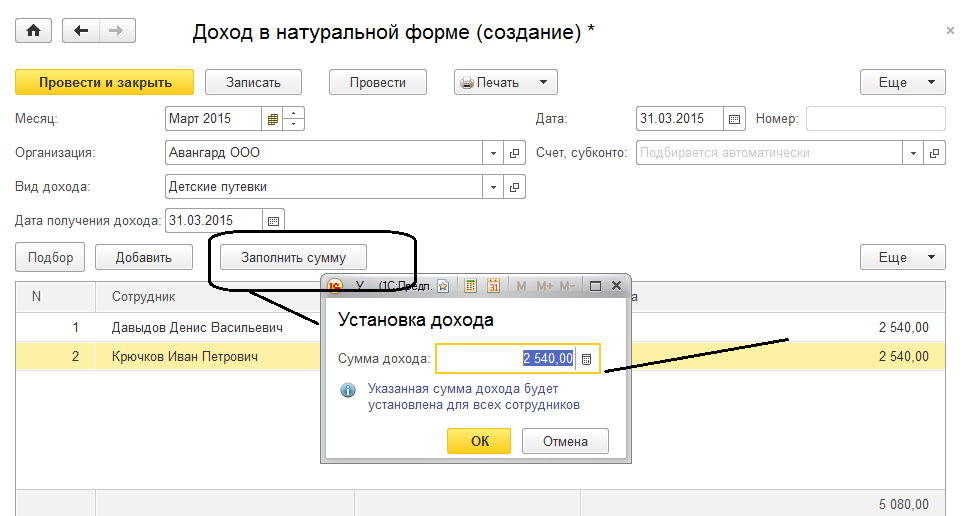Add dialog to favorites with star icon
Screen dimensions: 970x516
pyautogui.click(x=443, y=286)
